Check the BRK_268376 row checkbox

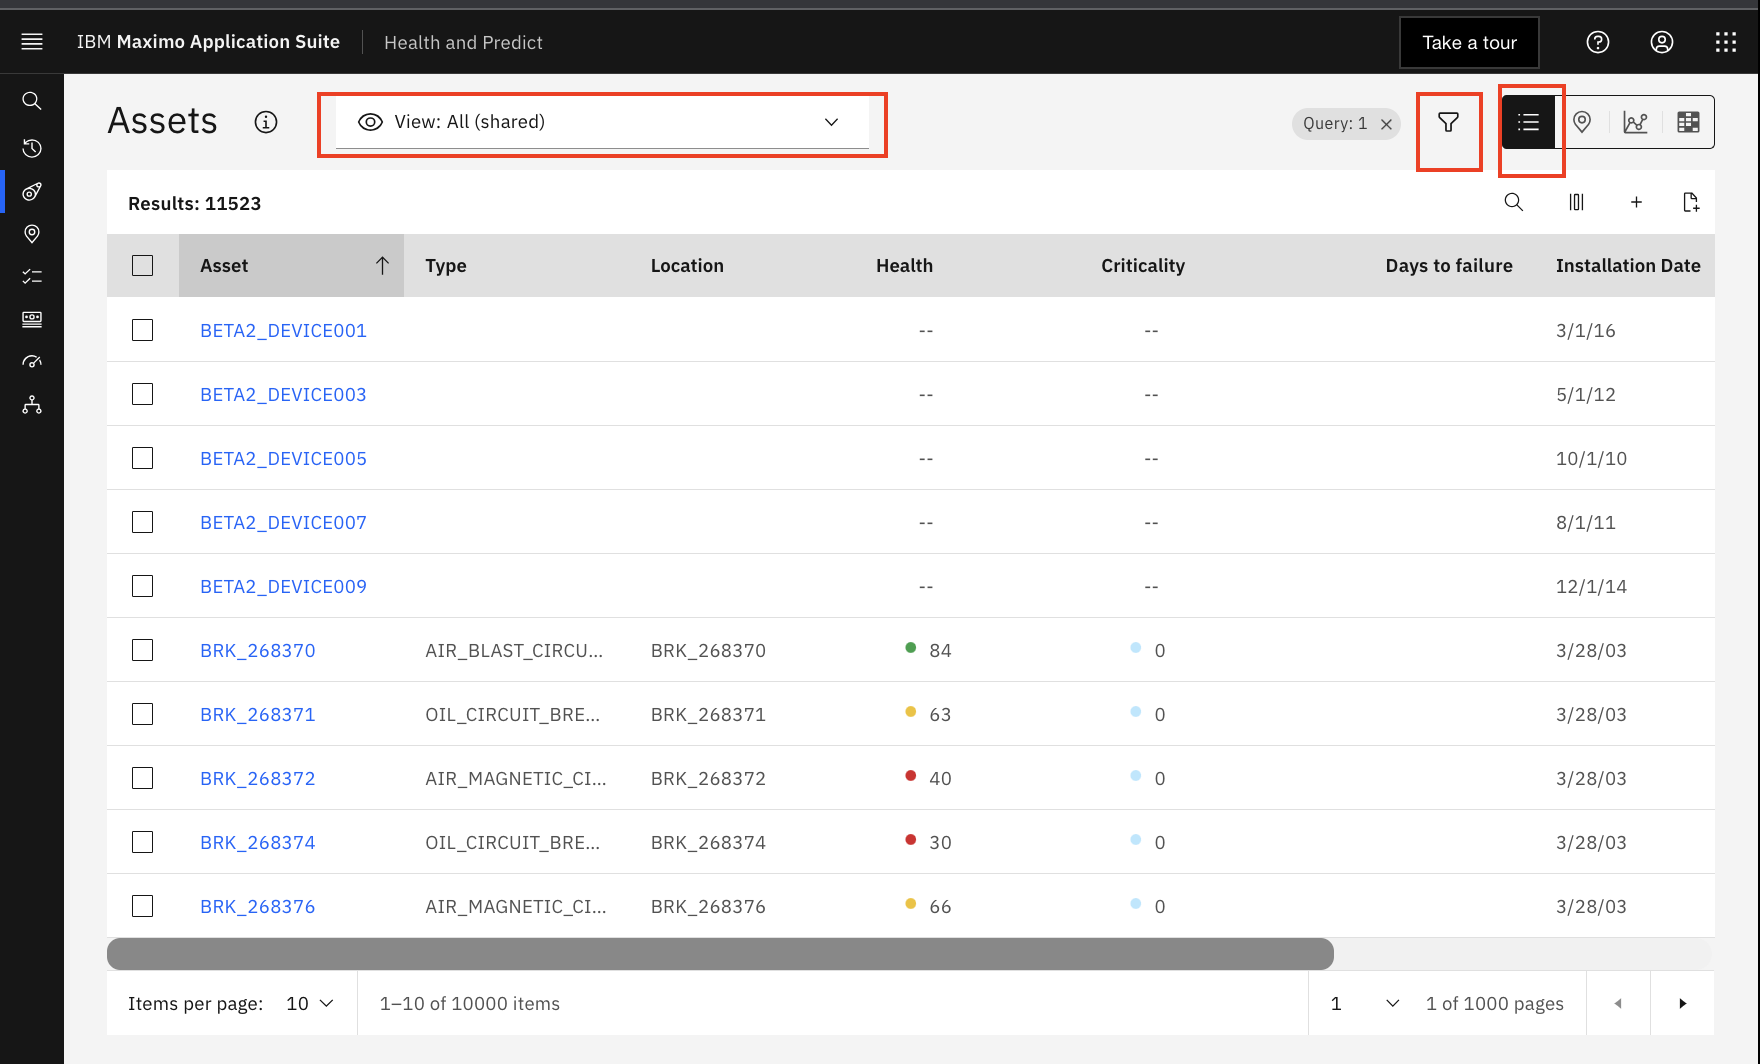pyautogui.click(x=143, y=906)
